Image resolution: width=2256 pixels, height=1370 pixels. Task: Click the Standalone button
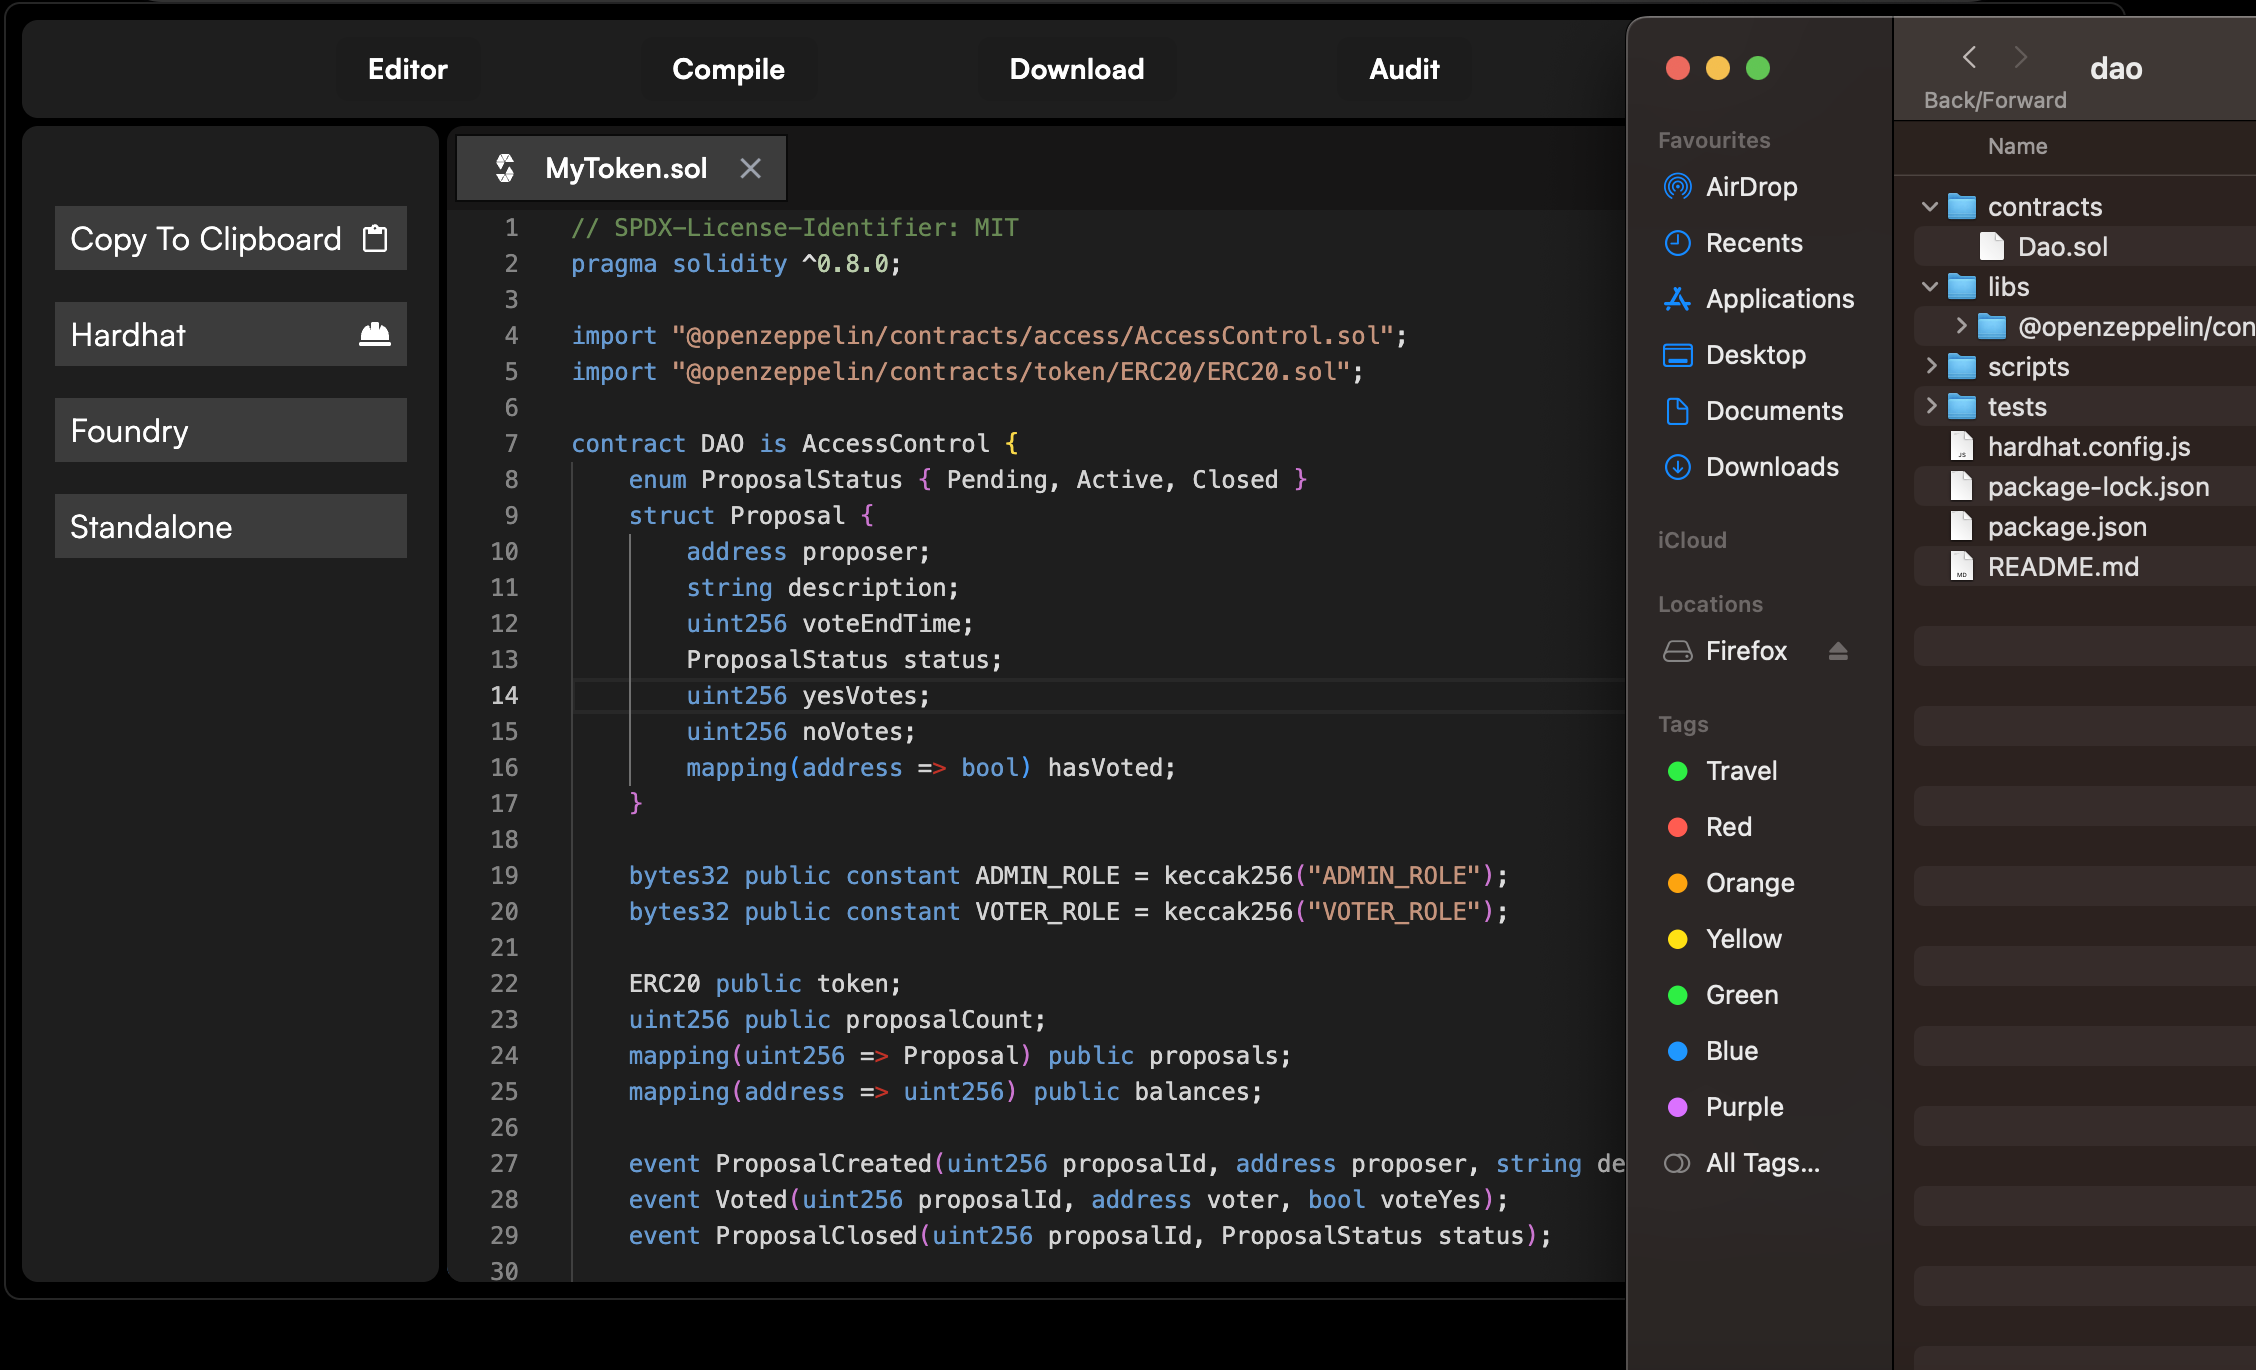(230, 527)
